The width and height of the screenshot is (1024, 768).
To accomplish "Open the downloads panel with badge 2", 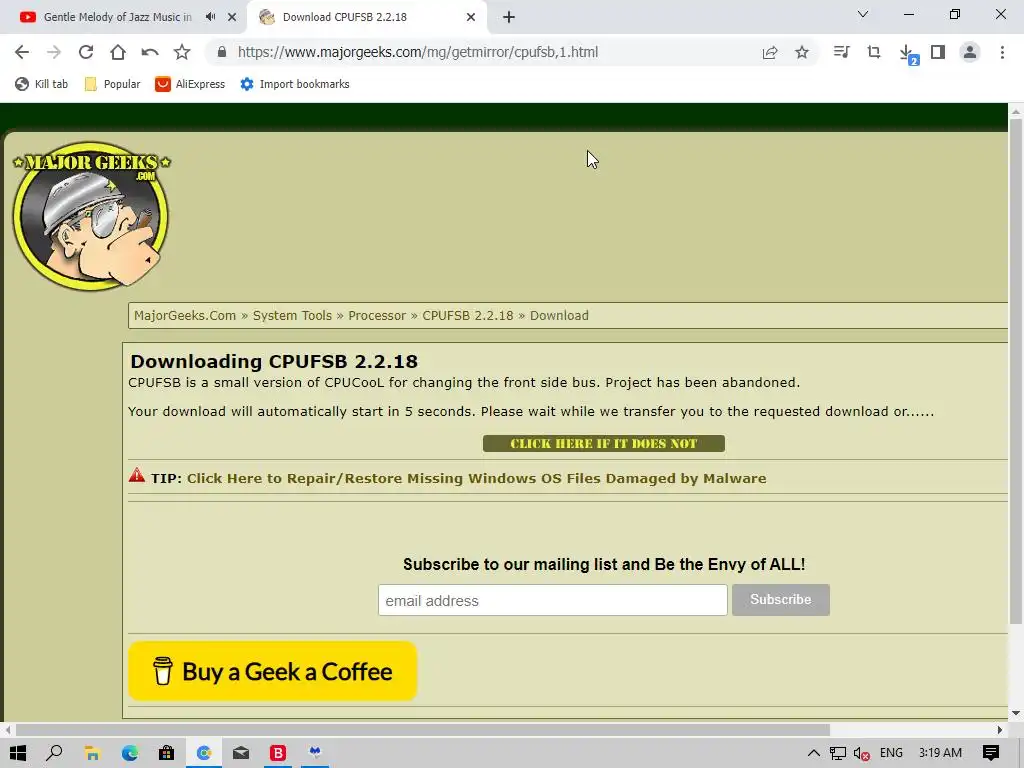I will [908, 54].
